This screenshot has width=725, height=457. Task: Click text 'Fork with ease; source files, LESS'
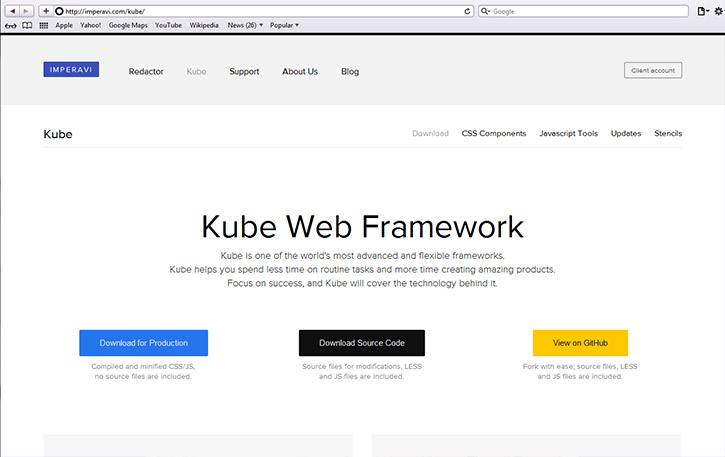[x=580, y=366]
